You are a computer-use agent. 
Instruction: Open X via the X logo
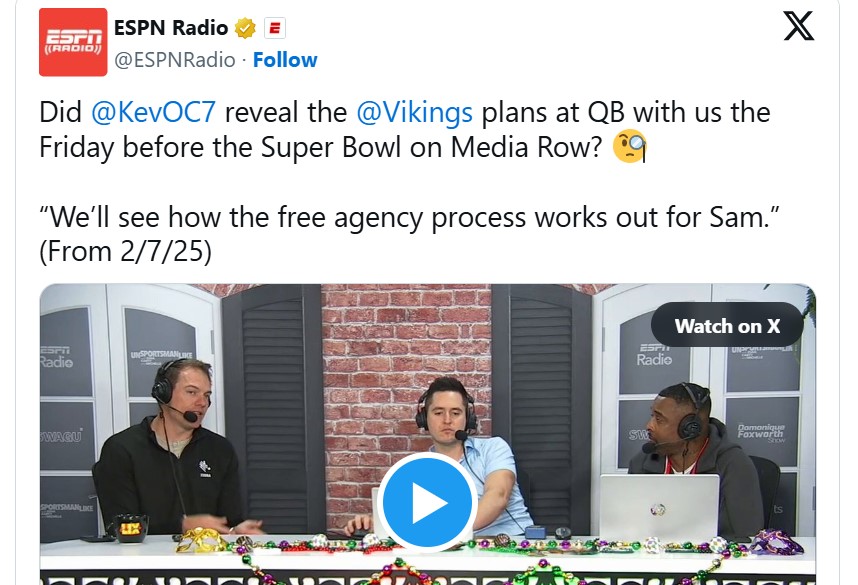[x=798, y=26]
